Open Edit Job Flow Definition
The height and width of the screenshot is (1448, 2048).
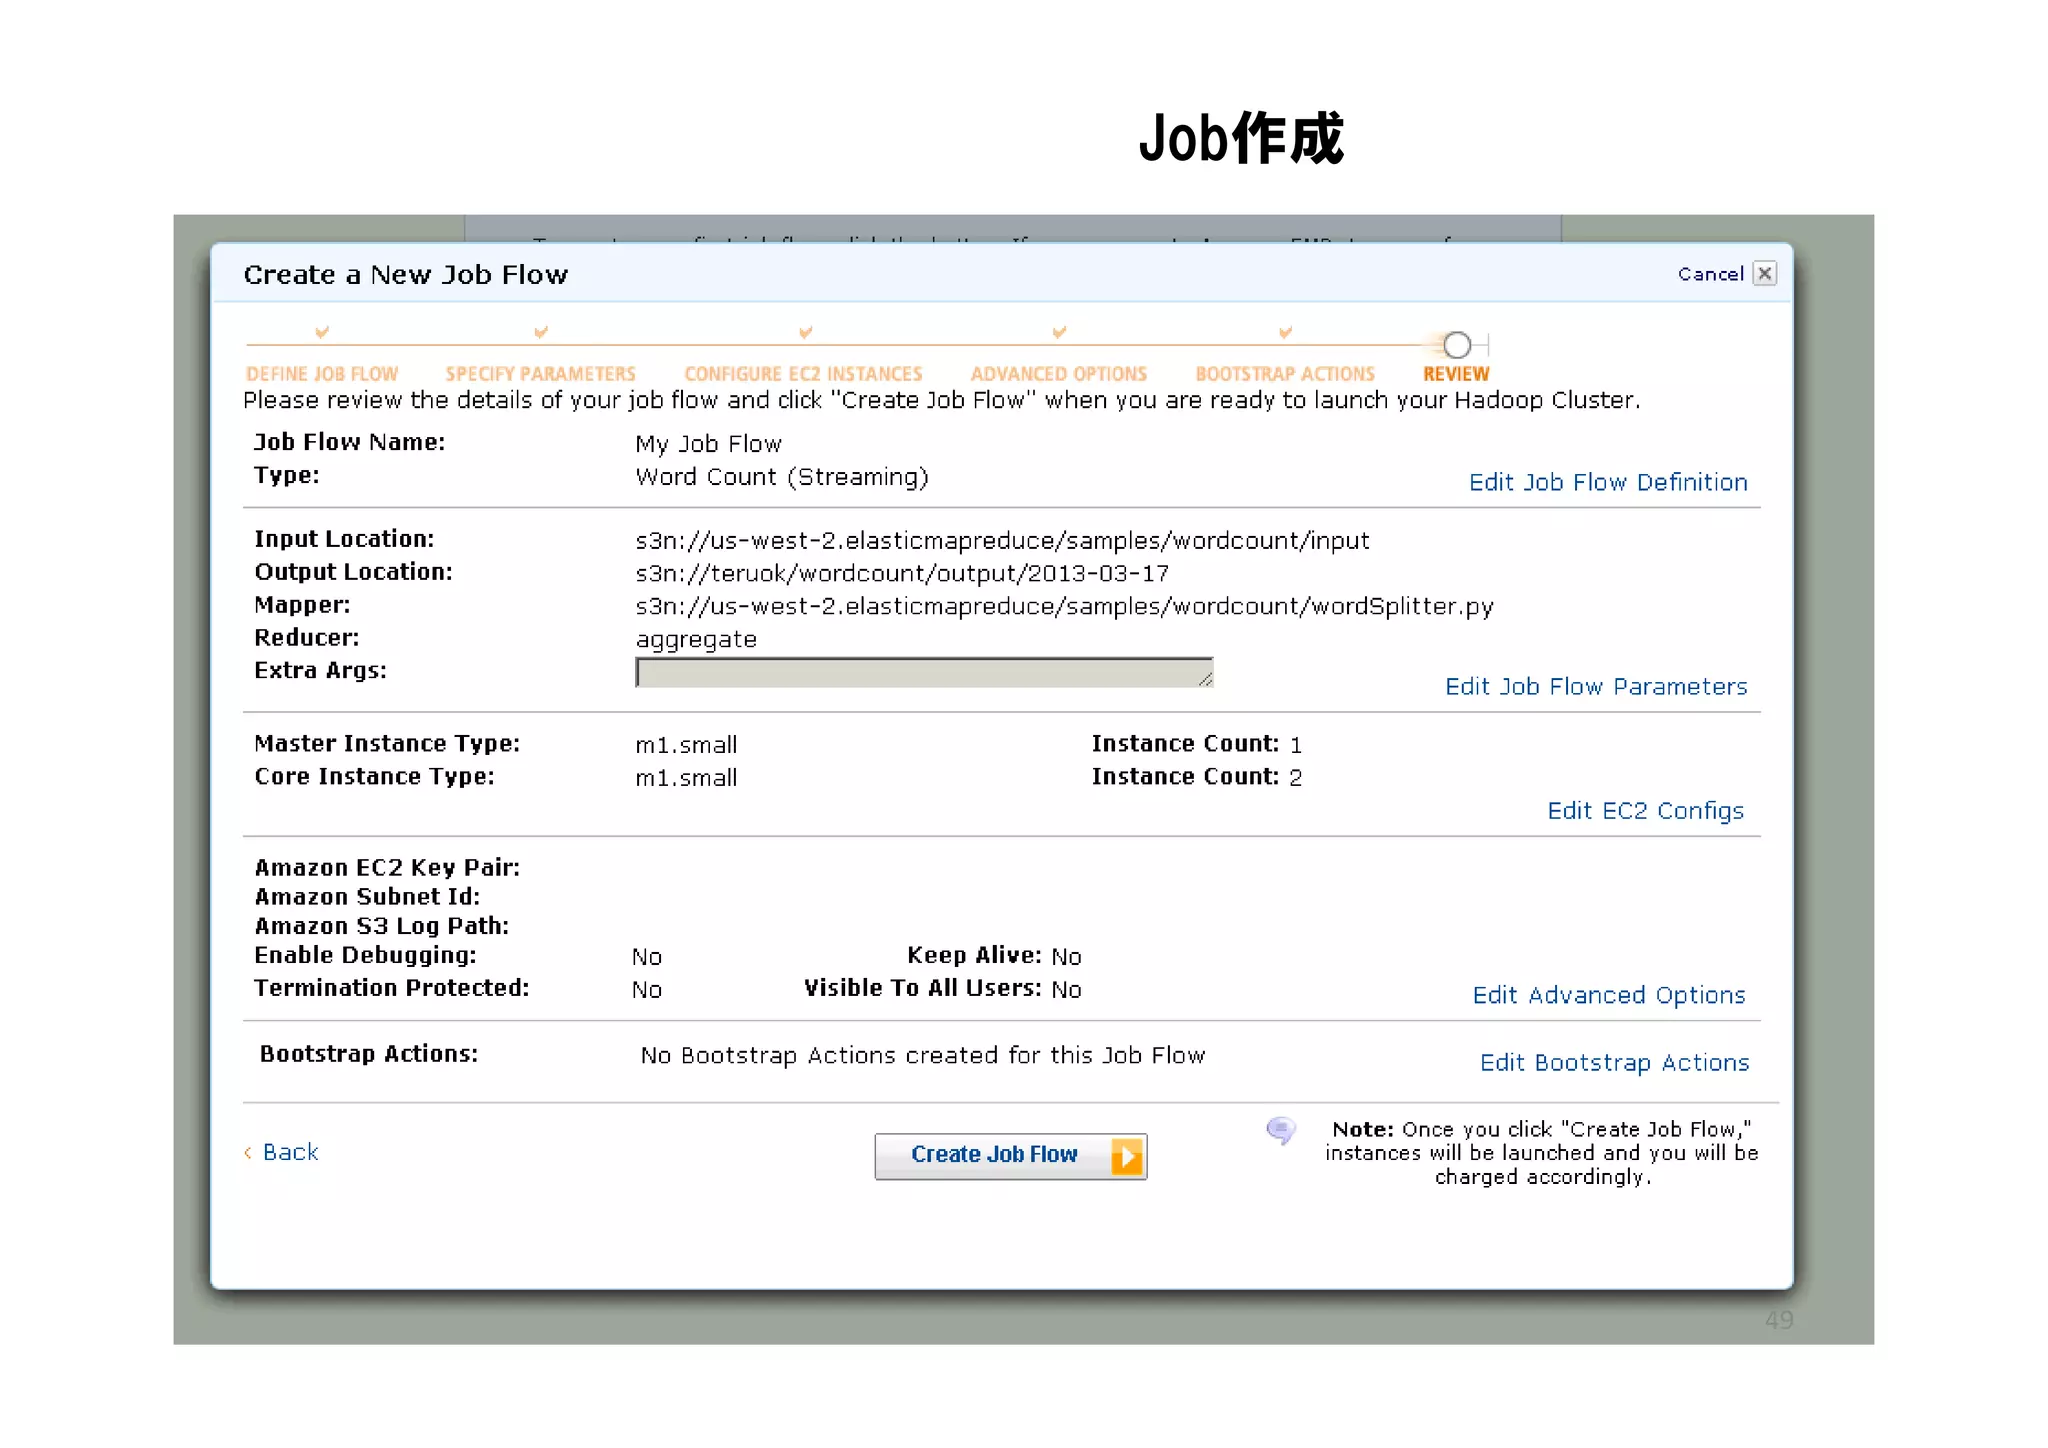click(1608, 482)
